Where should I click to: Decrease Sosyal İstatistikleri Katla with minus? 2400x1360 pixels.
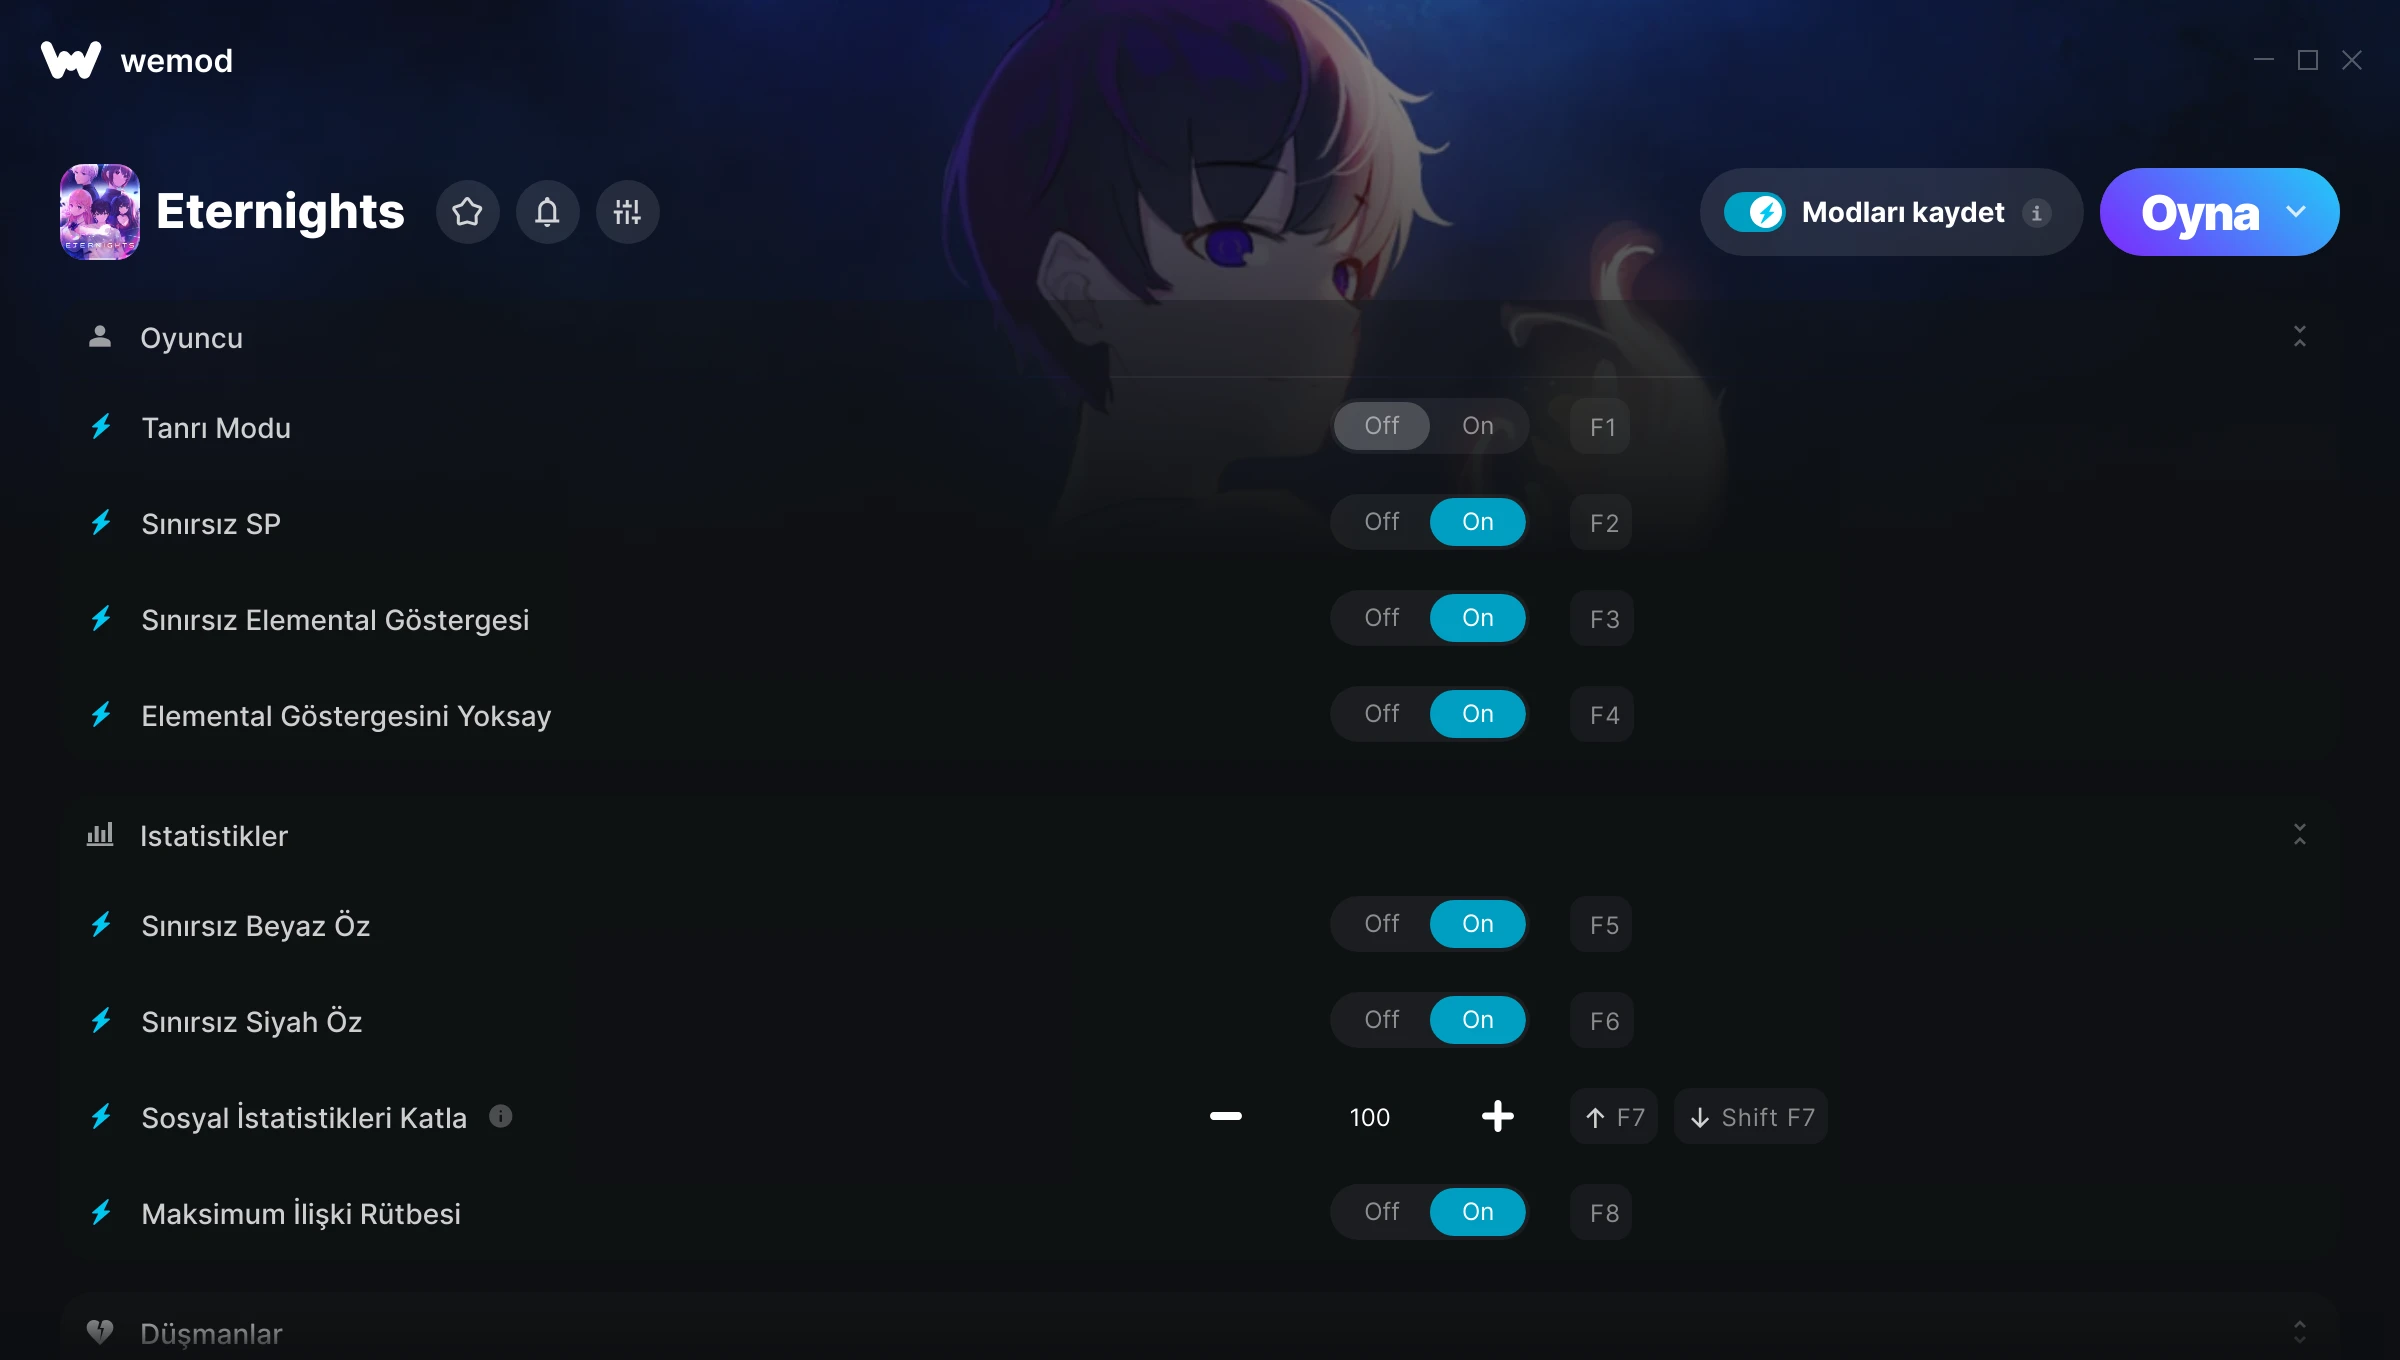[1226, 1116]
